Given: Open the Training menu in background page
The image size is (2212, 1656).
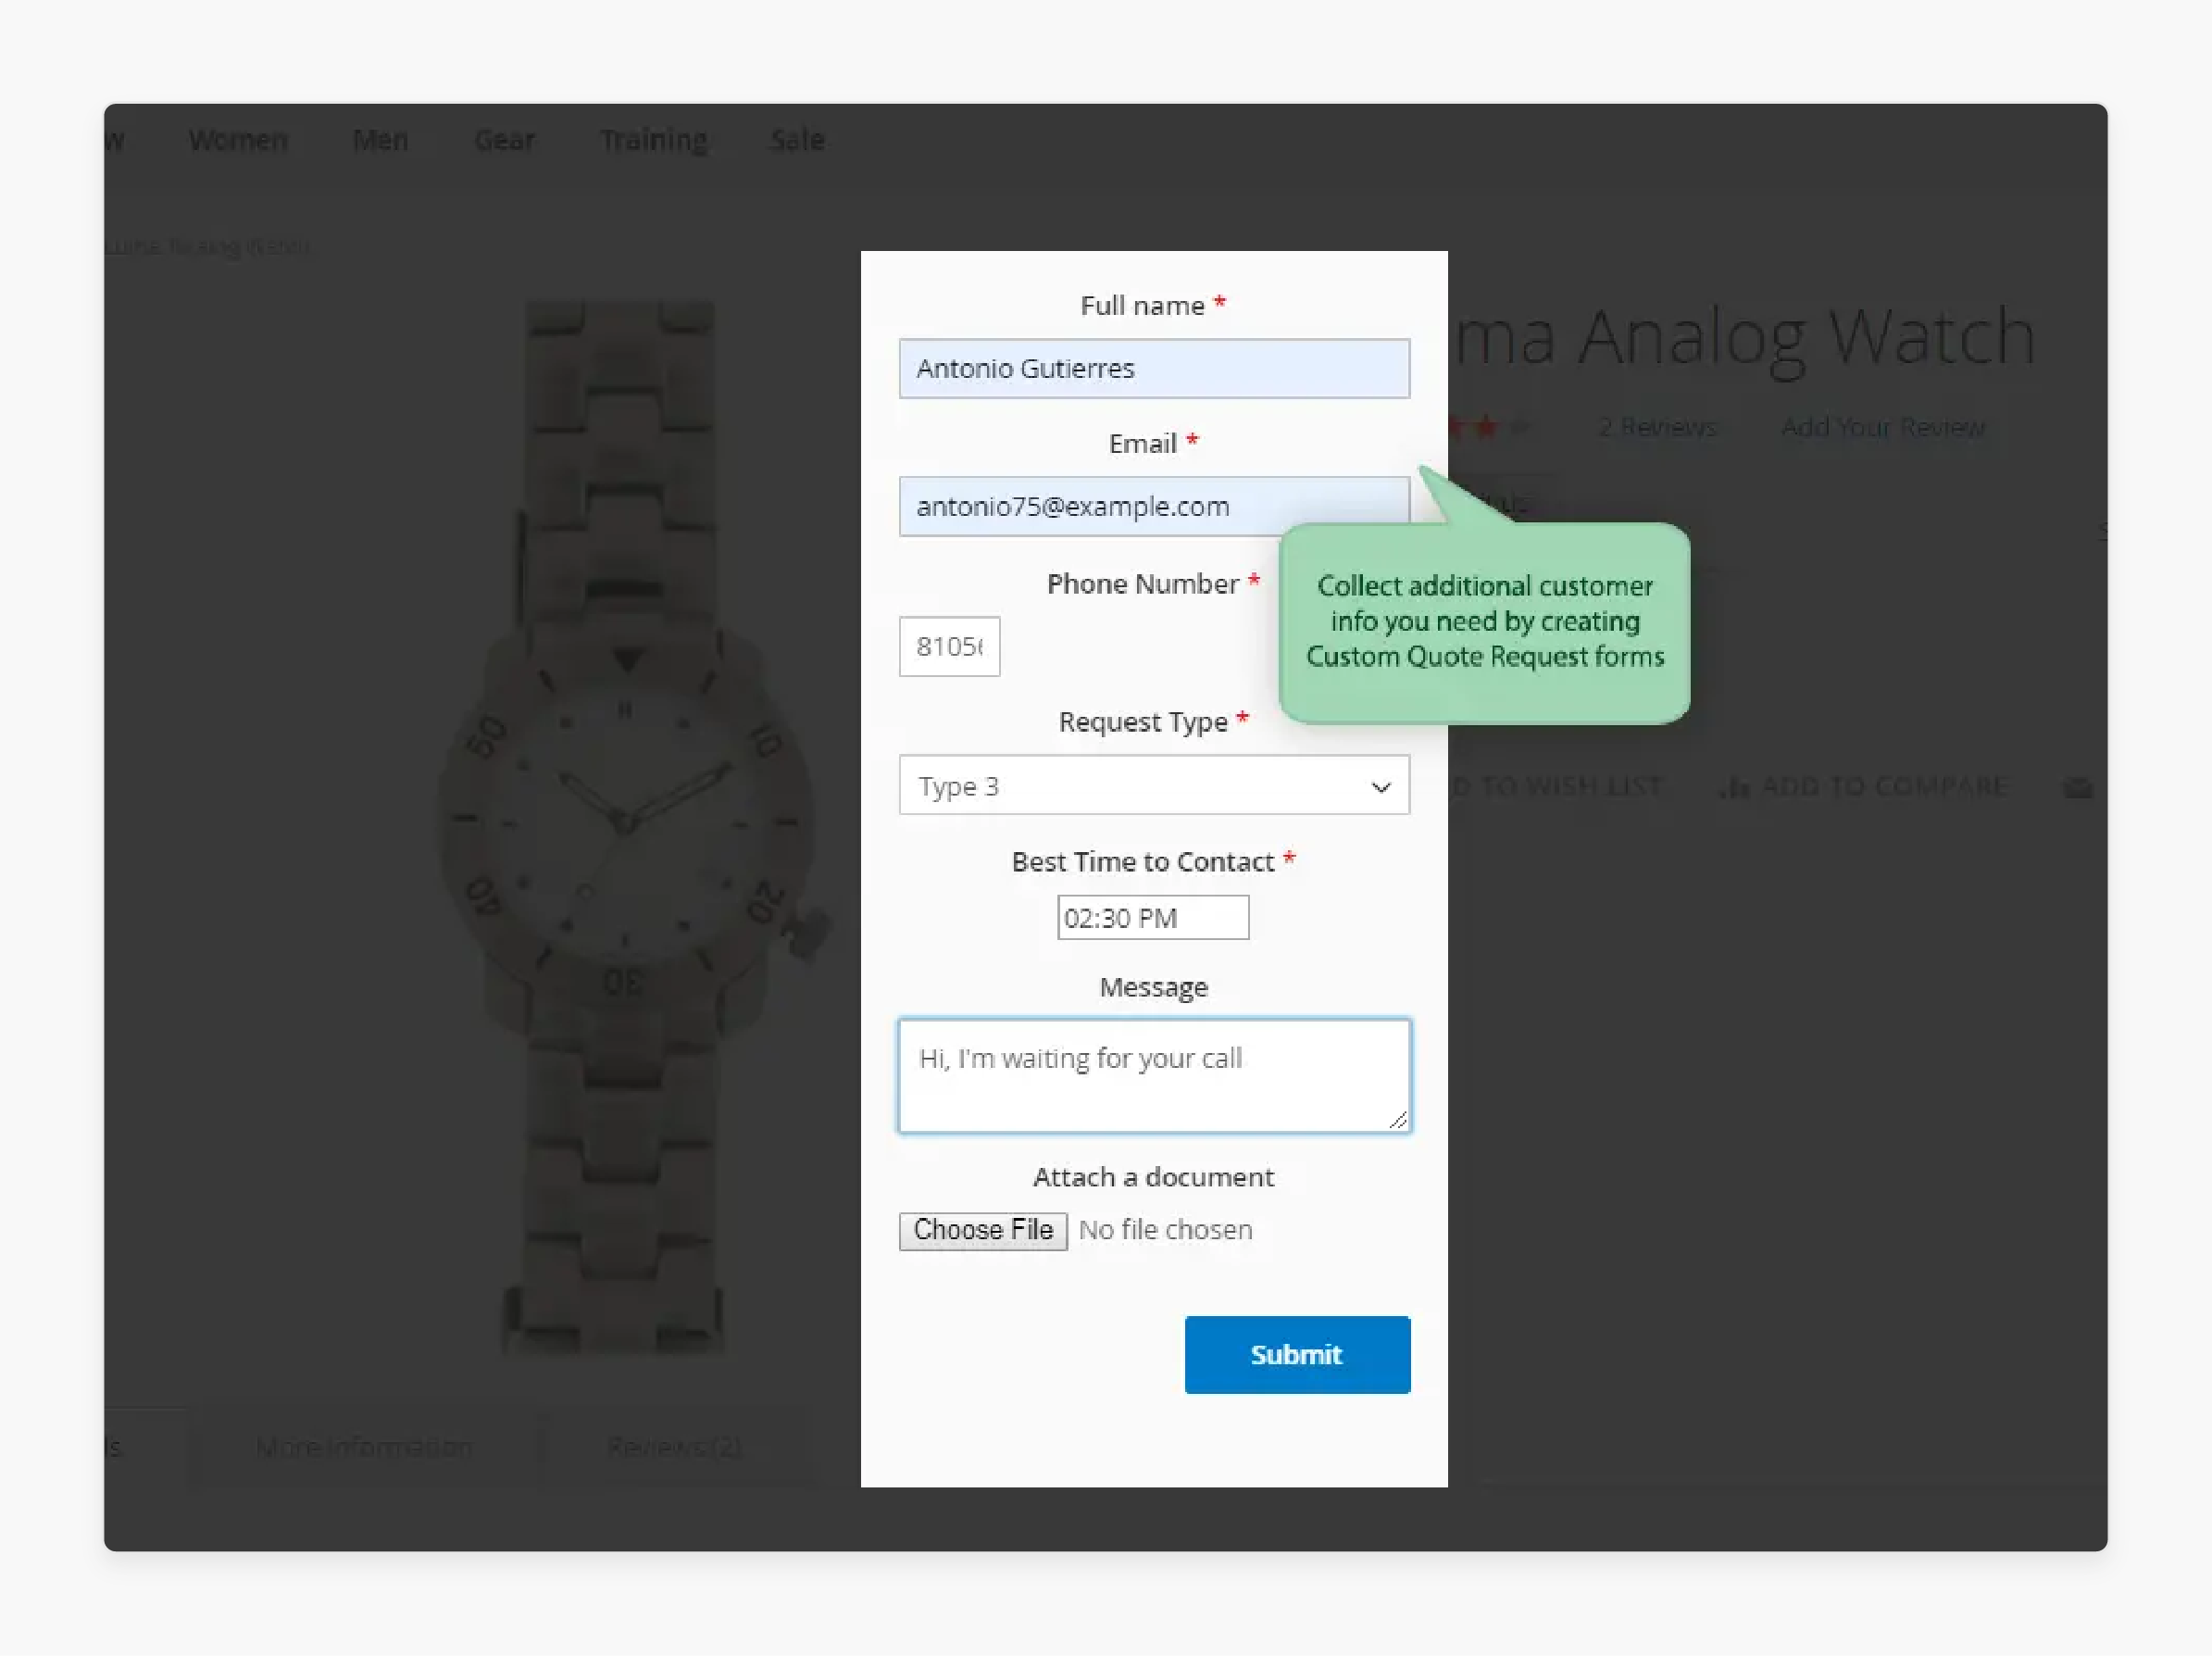Looking at the screenshot, I should click(653, 140).
